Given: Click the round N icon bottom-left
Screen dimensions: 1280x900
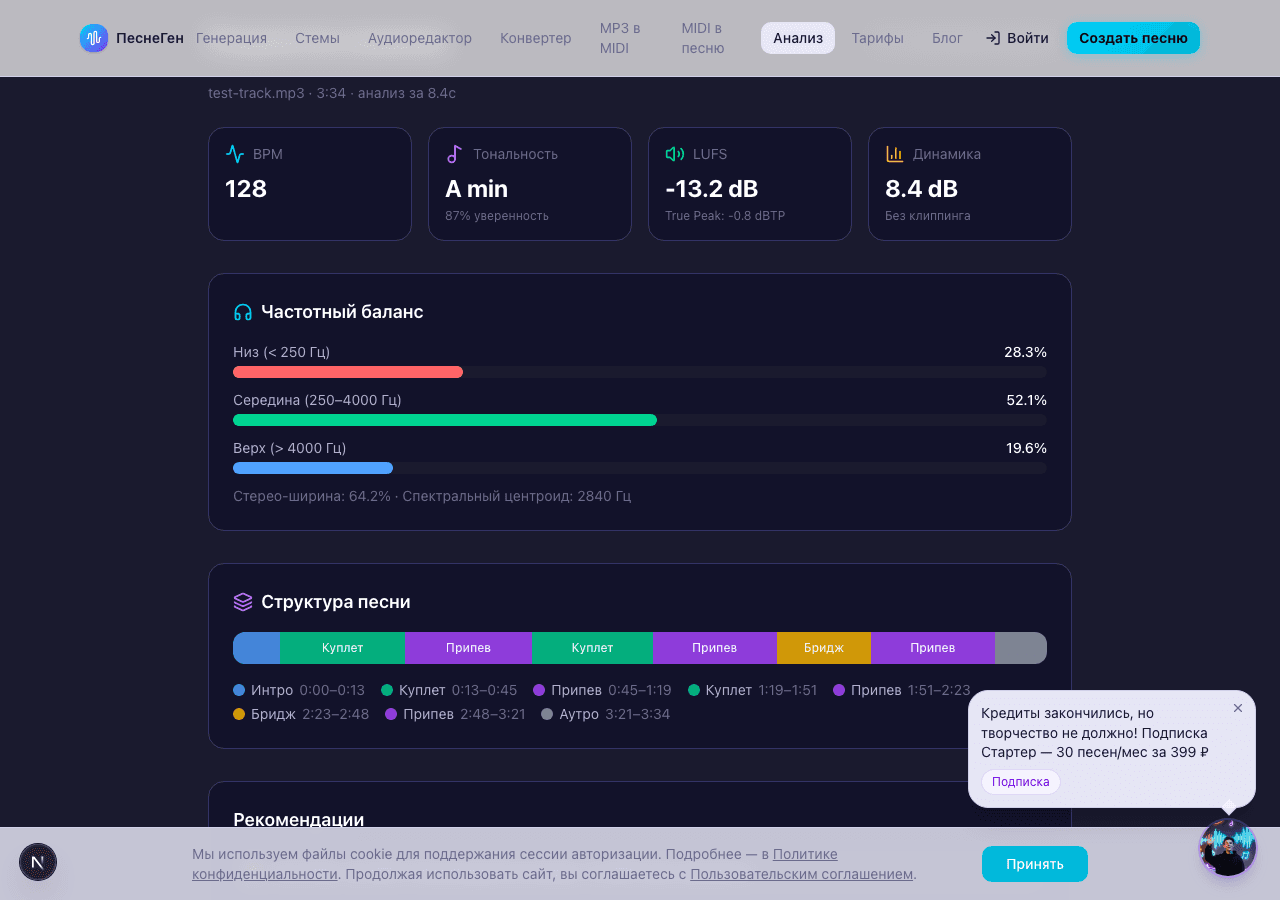Looking at the screenshot, I should (x=38, y=862).
